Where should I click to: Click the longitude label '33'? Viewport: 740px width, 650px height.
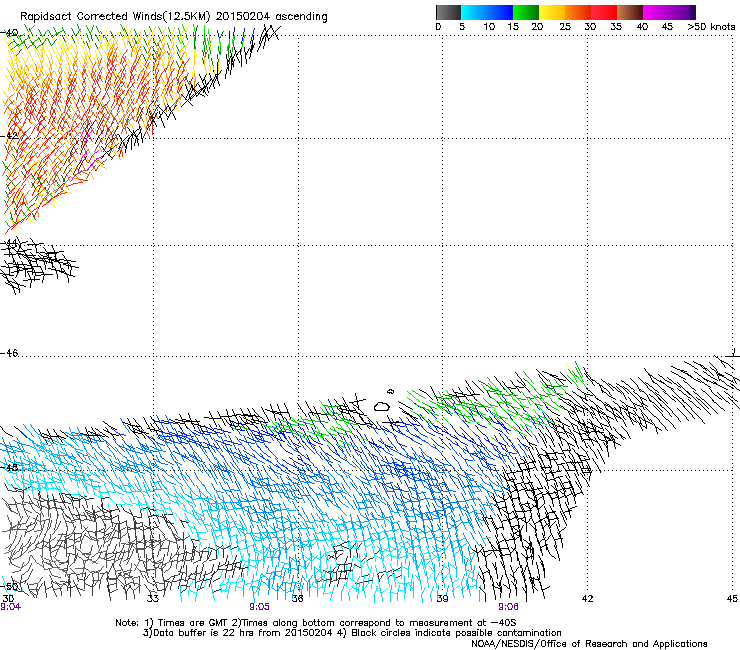pyautogui.click(x=153, y=599)
